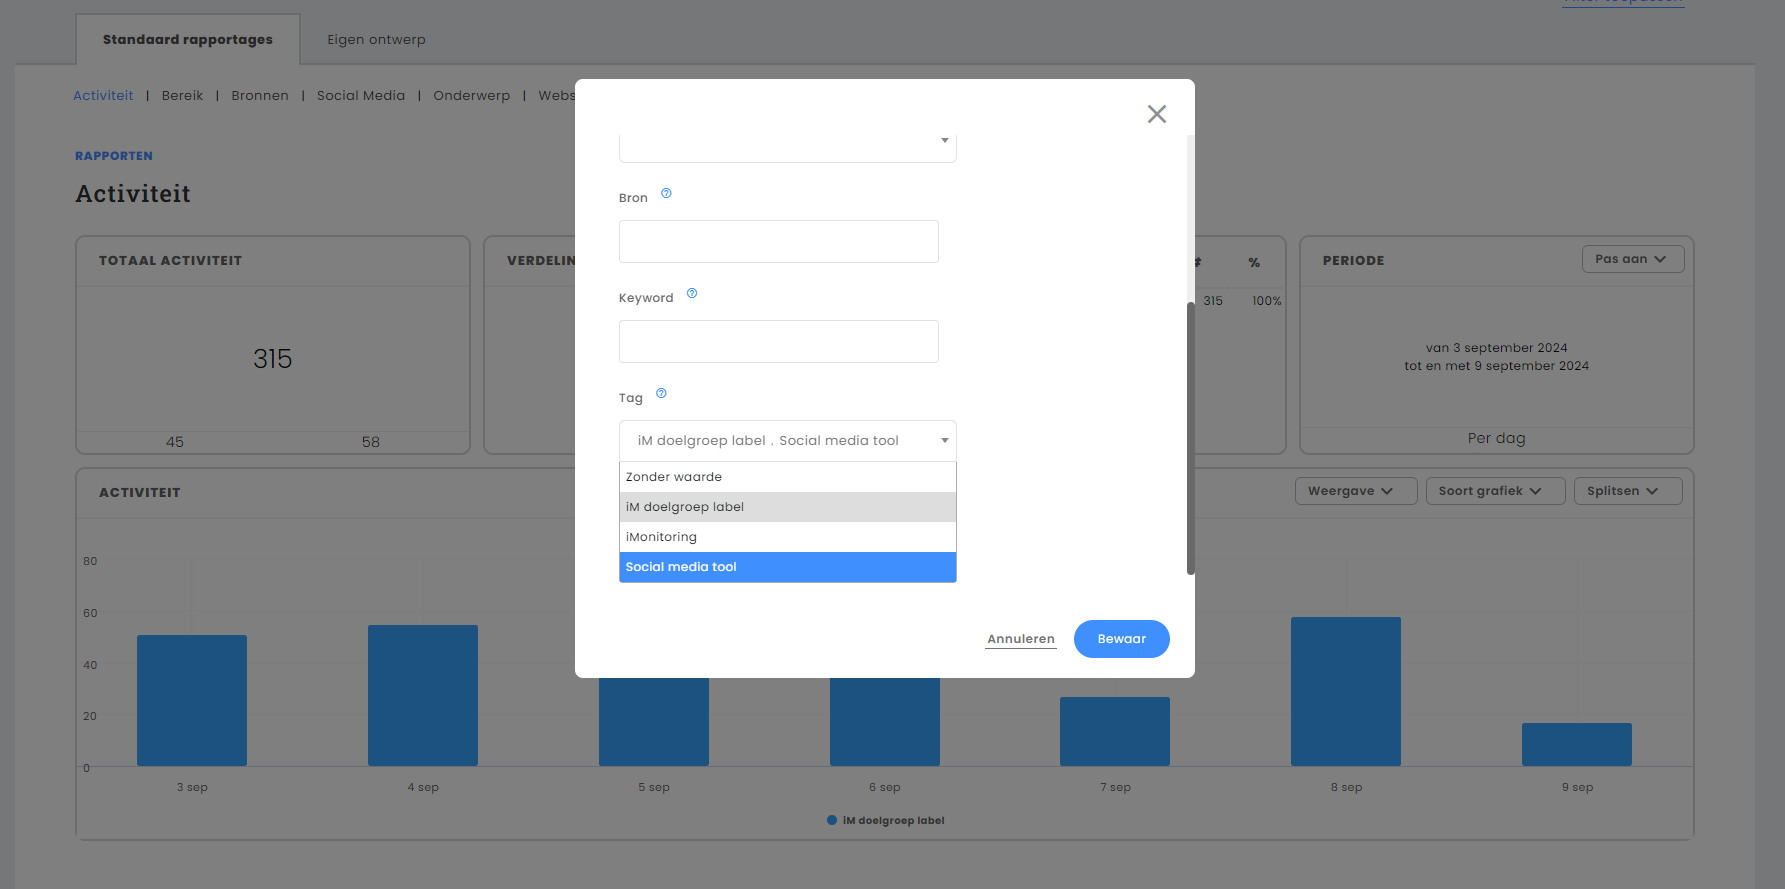This screenshot has width=1785, height=889.
Task: Switch to the 'Eigen ontwerp' tab
Action: pyautogui.click(x=376, y=40)
